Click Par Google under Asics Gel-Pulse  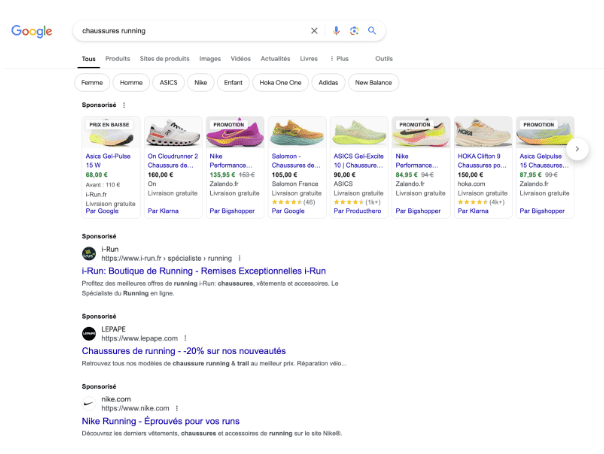[x=102, y=211]
